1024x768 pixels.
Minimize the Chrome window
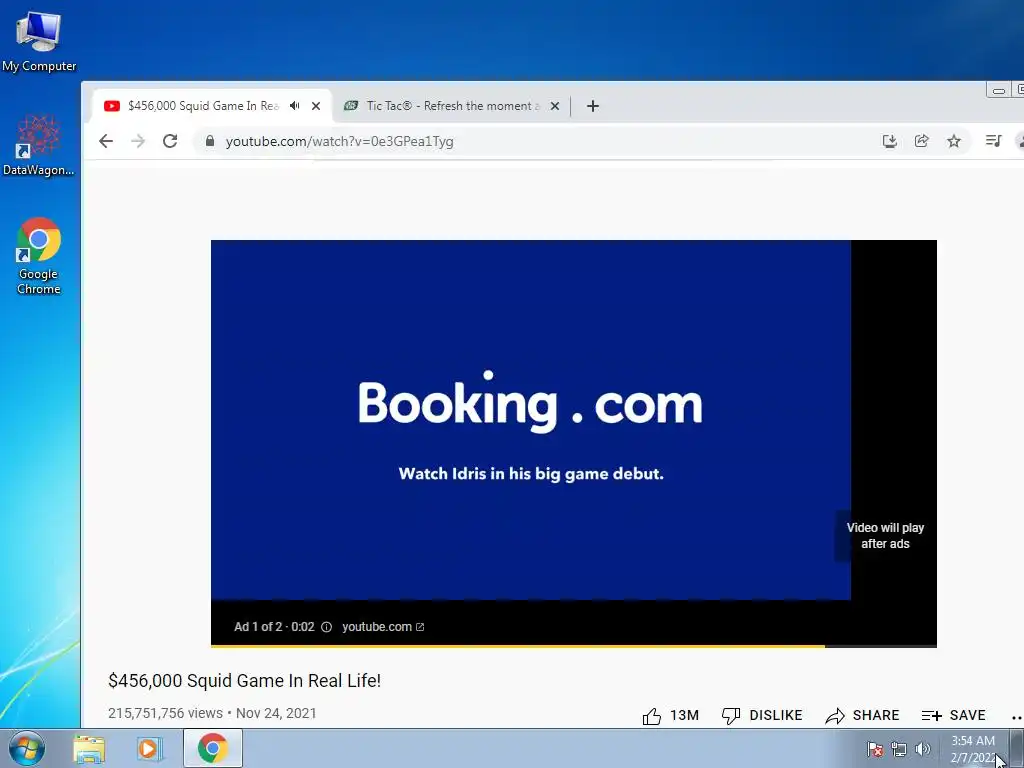[999, 90]
